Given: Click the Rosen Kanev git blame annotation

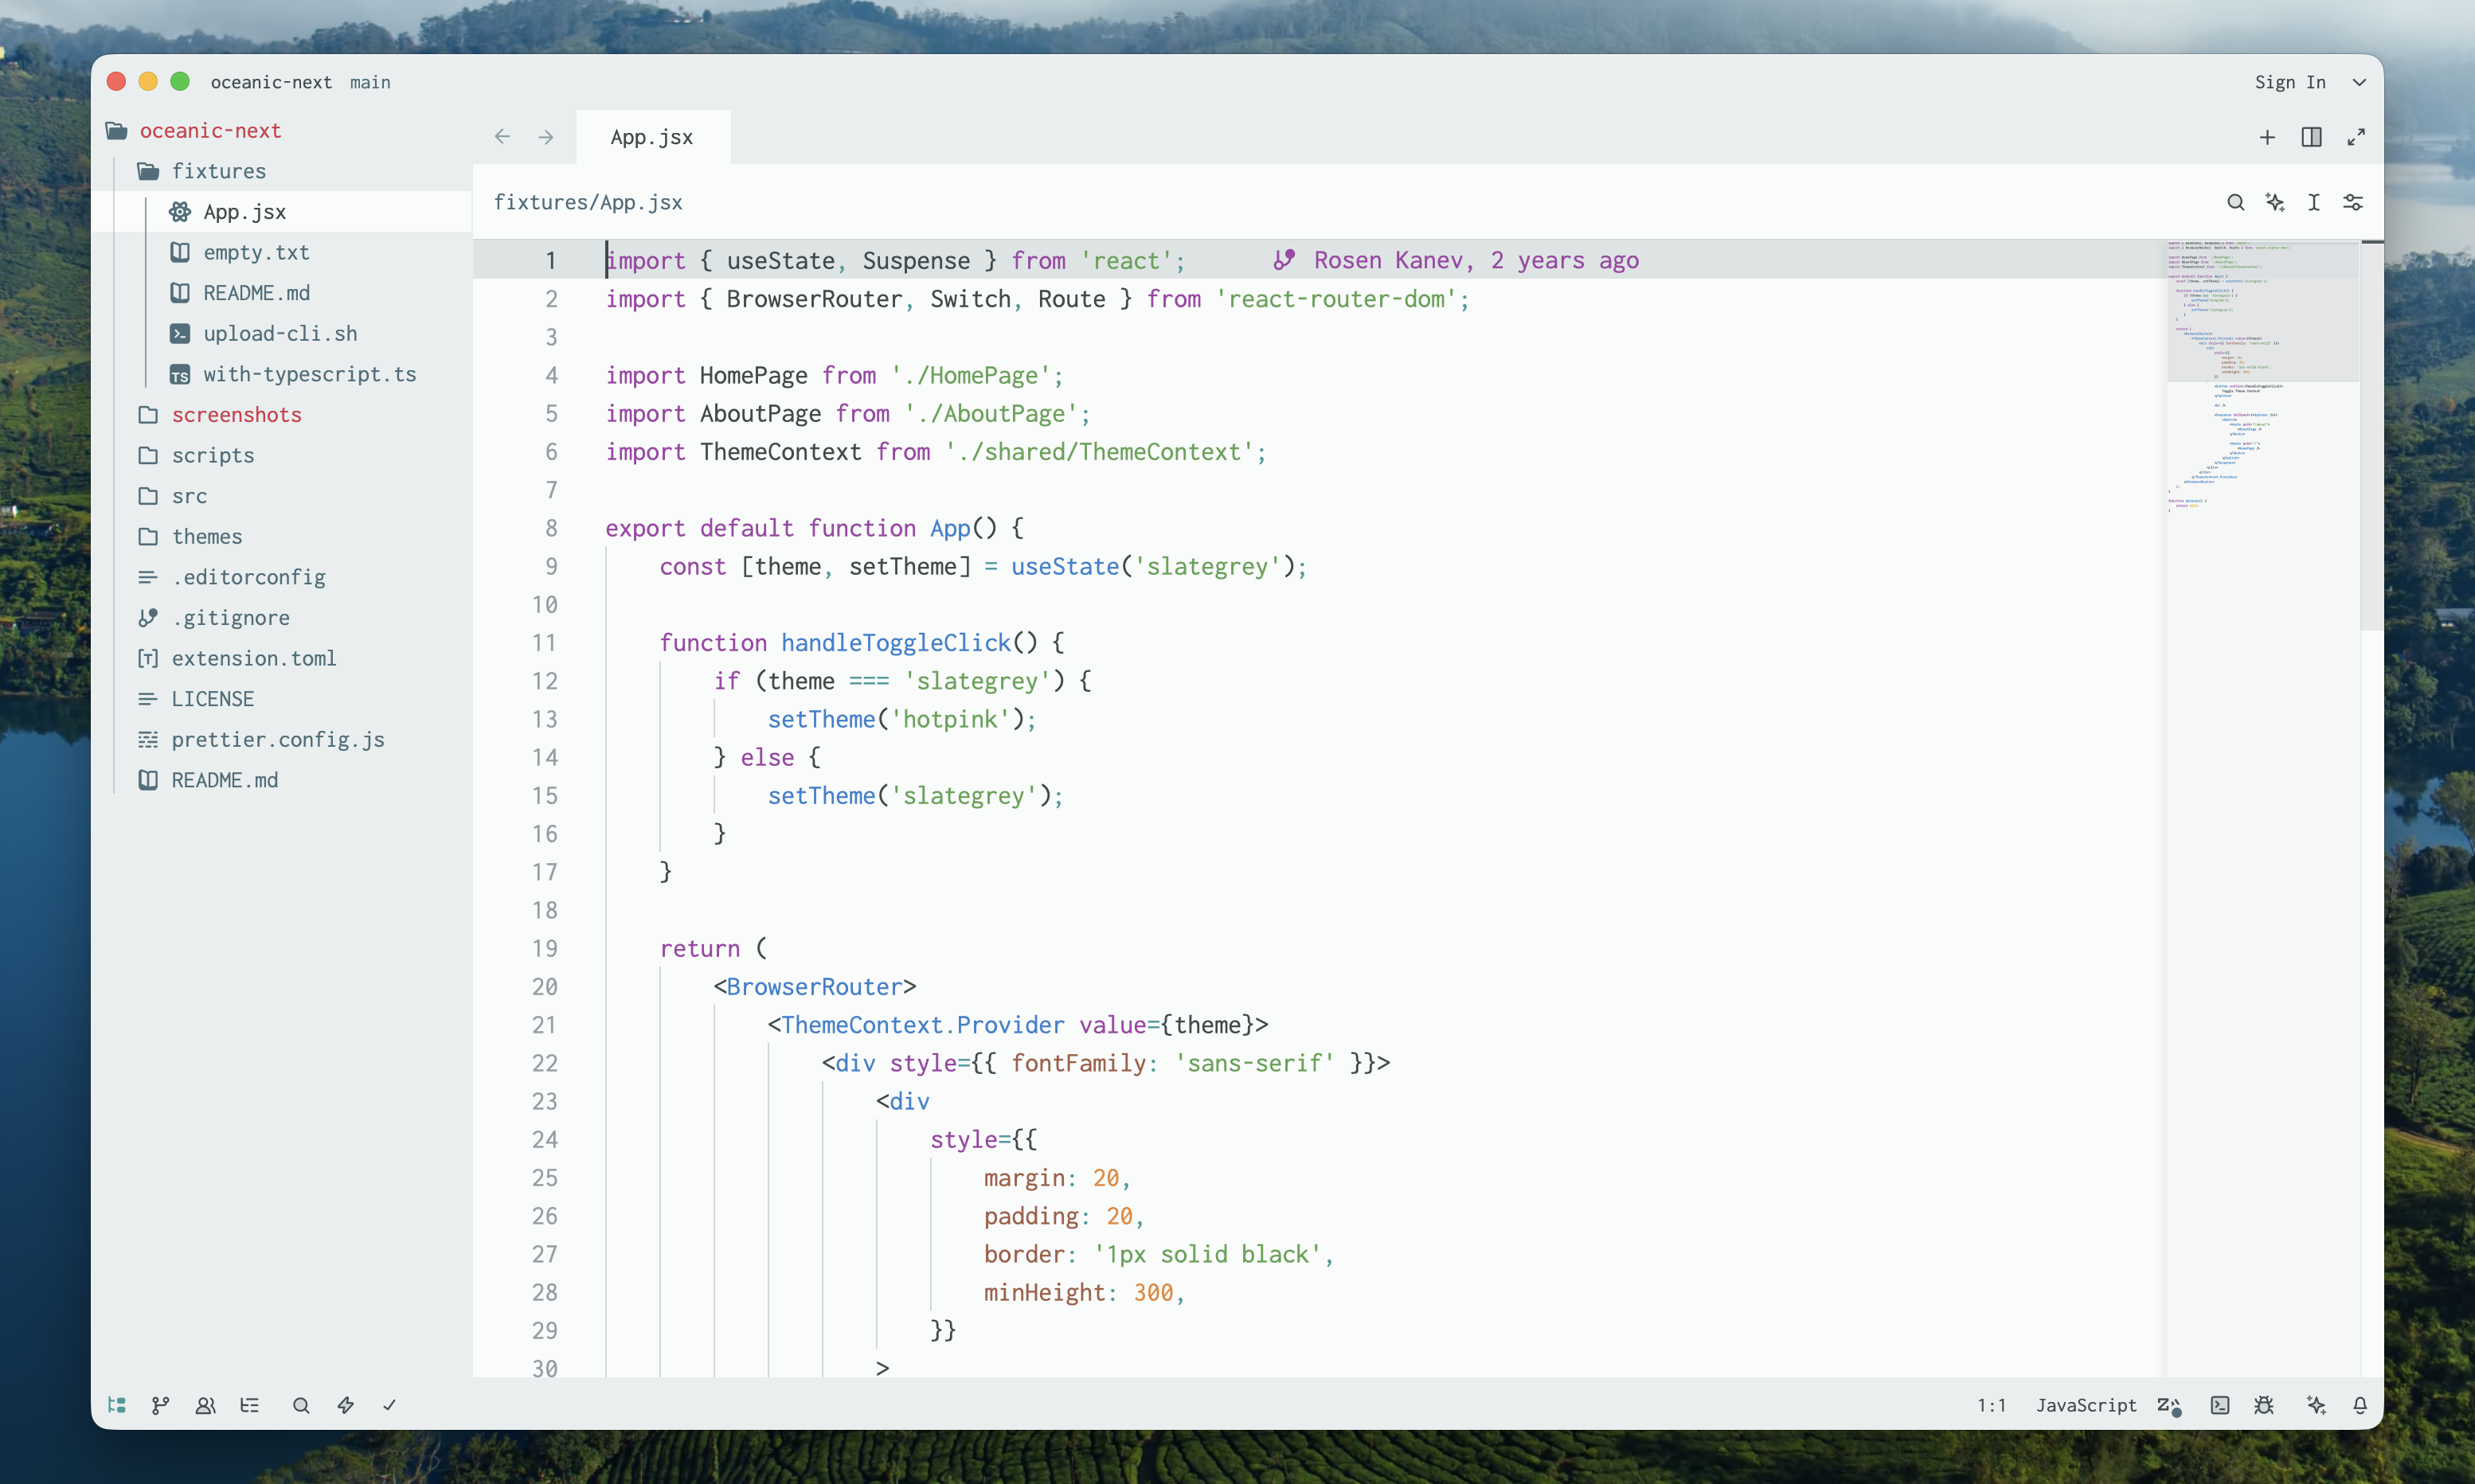Looking at the screenshot, I should [x=1455, y=260].
